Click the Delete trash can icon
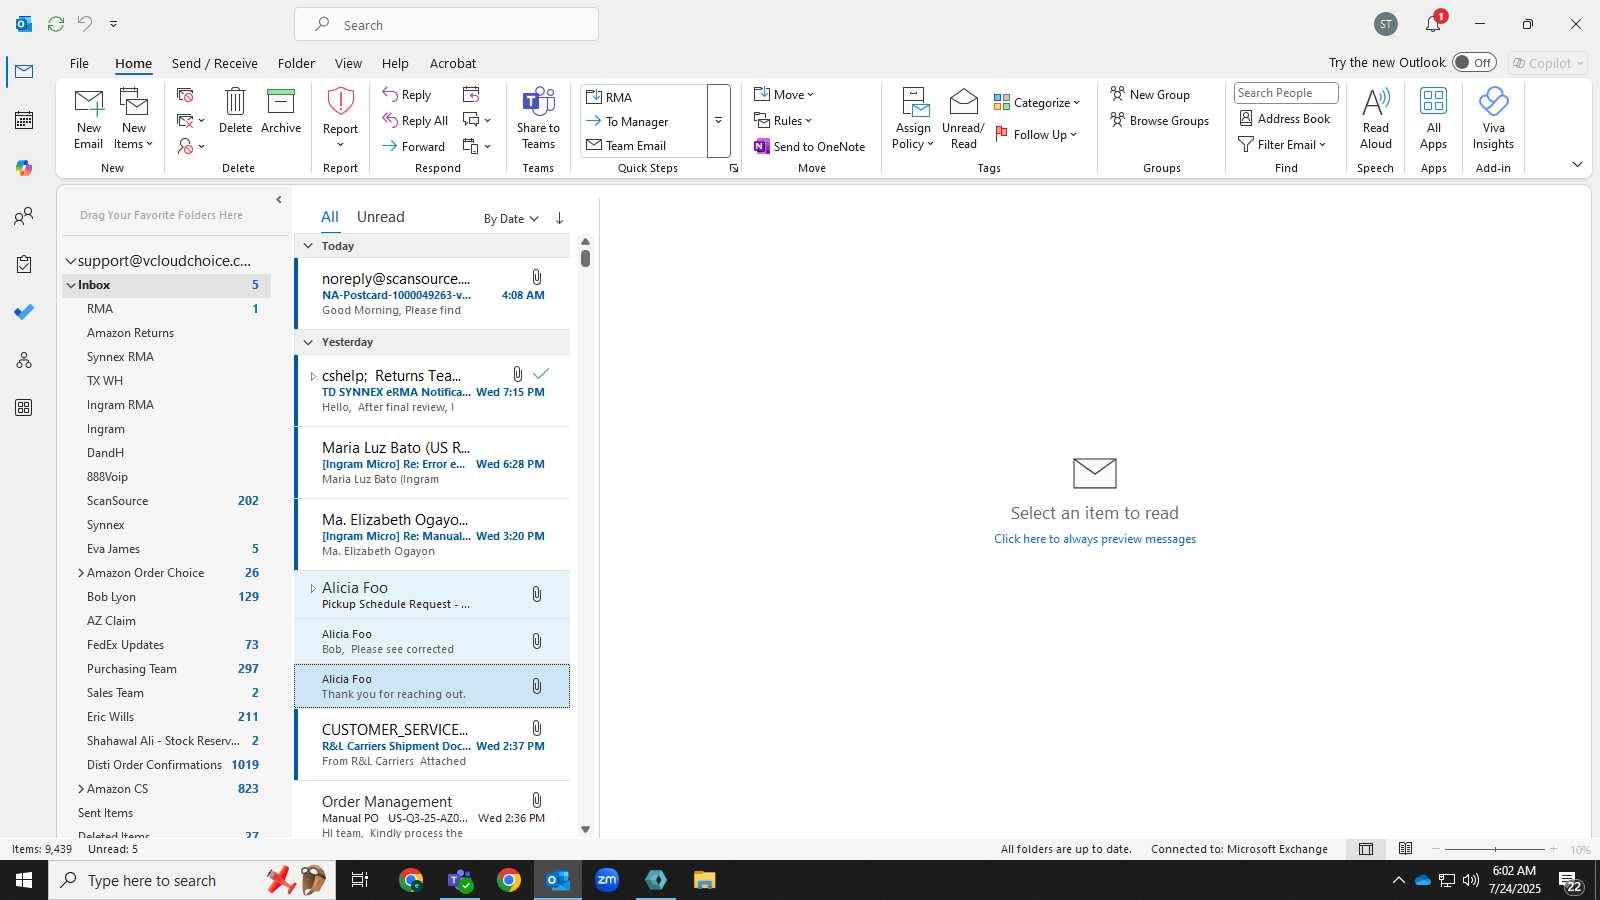Viewport: 1600px width, 900px height. pos(235,102)
